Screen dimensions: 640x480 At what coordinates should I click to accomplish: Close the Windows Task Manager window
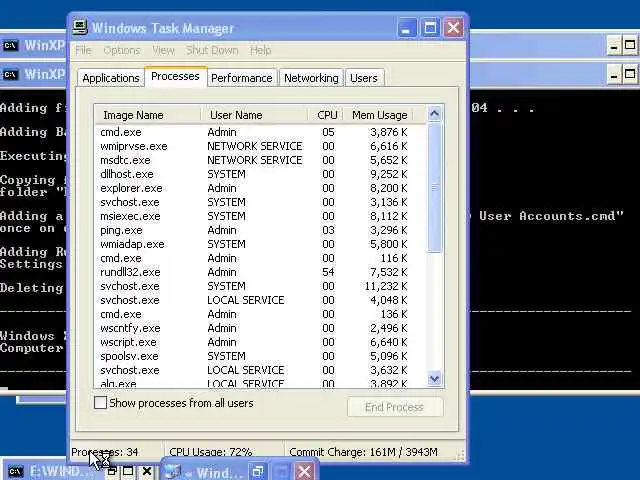(453, 28)
